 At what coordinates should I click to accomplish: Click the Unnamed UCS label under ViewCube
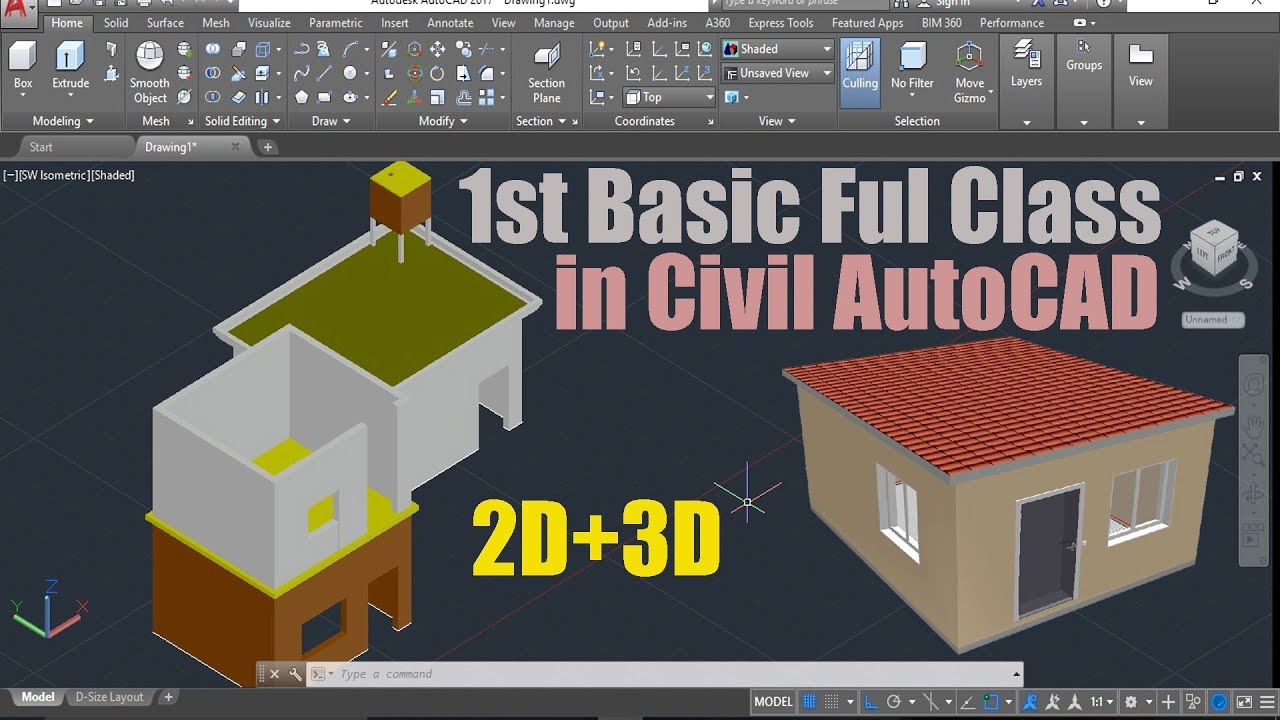coord(1213,320)
